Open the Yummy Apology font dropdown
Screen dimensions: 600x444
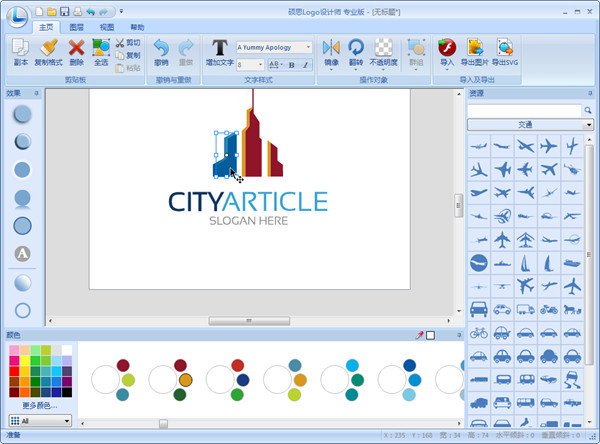(308, 47)
